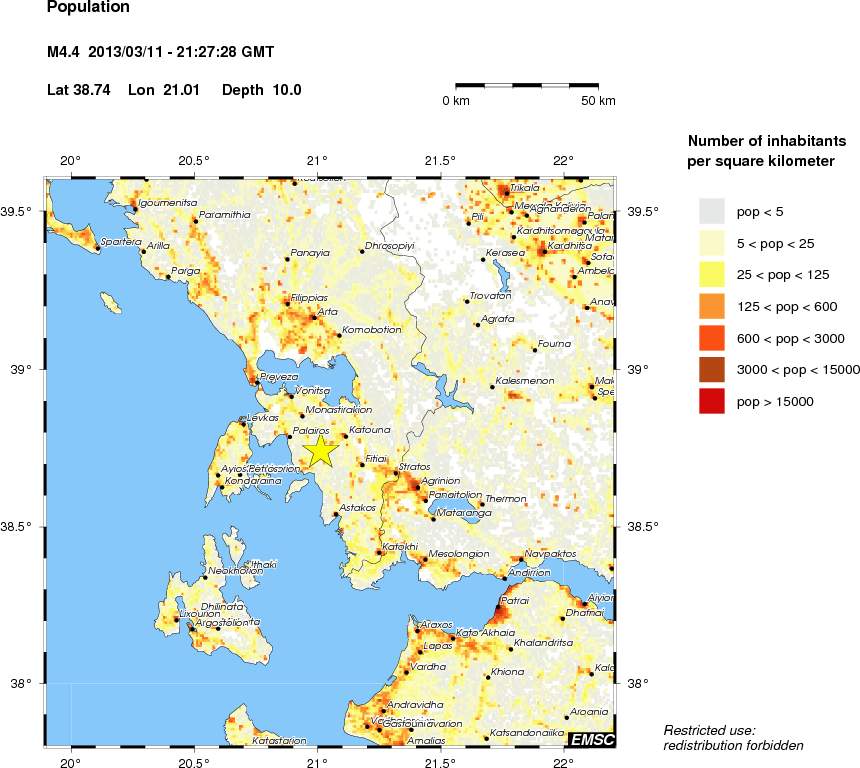Select the 'pop > 15000' red swatch

pyautogui.click(x=711, y=402)
